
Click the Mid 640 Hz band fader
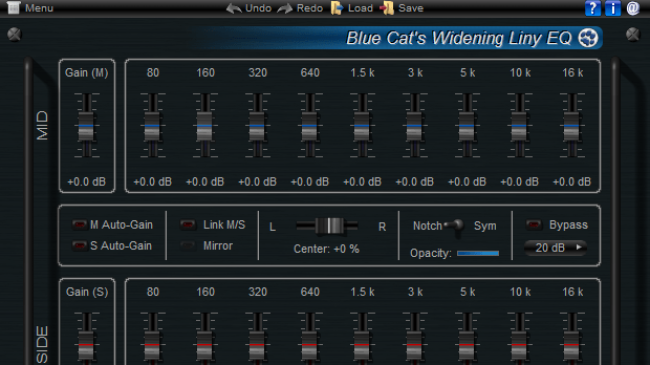310,126
